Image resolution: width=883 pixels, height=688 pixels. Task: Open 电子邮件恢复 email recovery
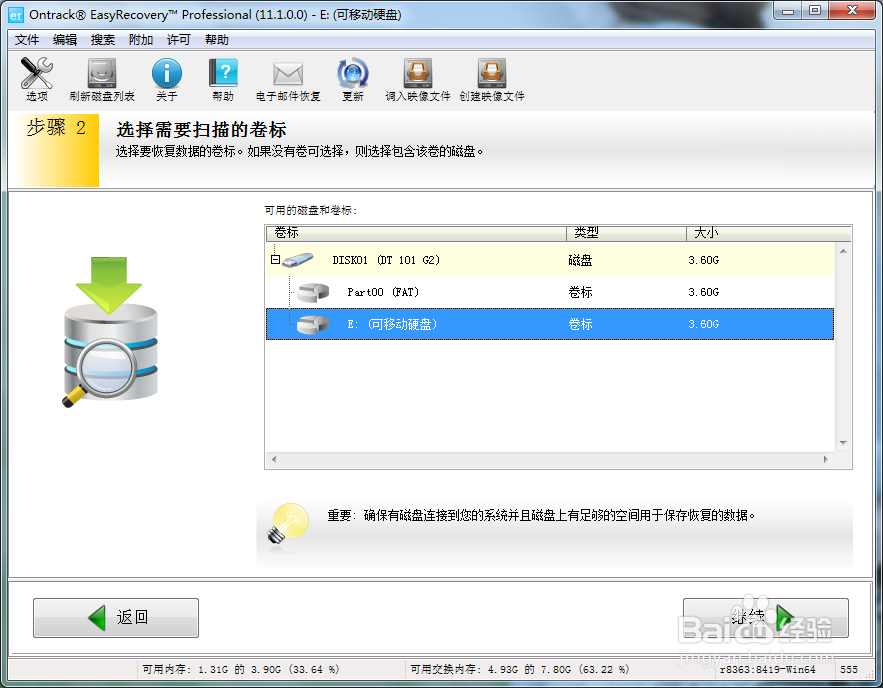click(x=288, y=80)
